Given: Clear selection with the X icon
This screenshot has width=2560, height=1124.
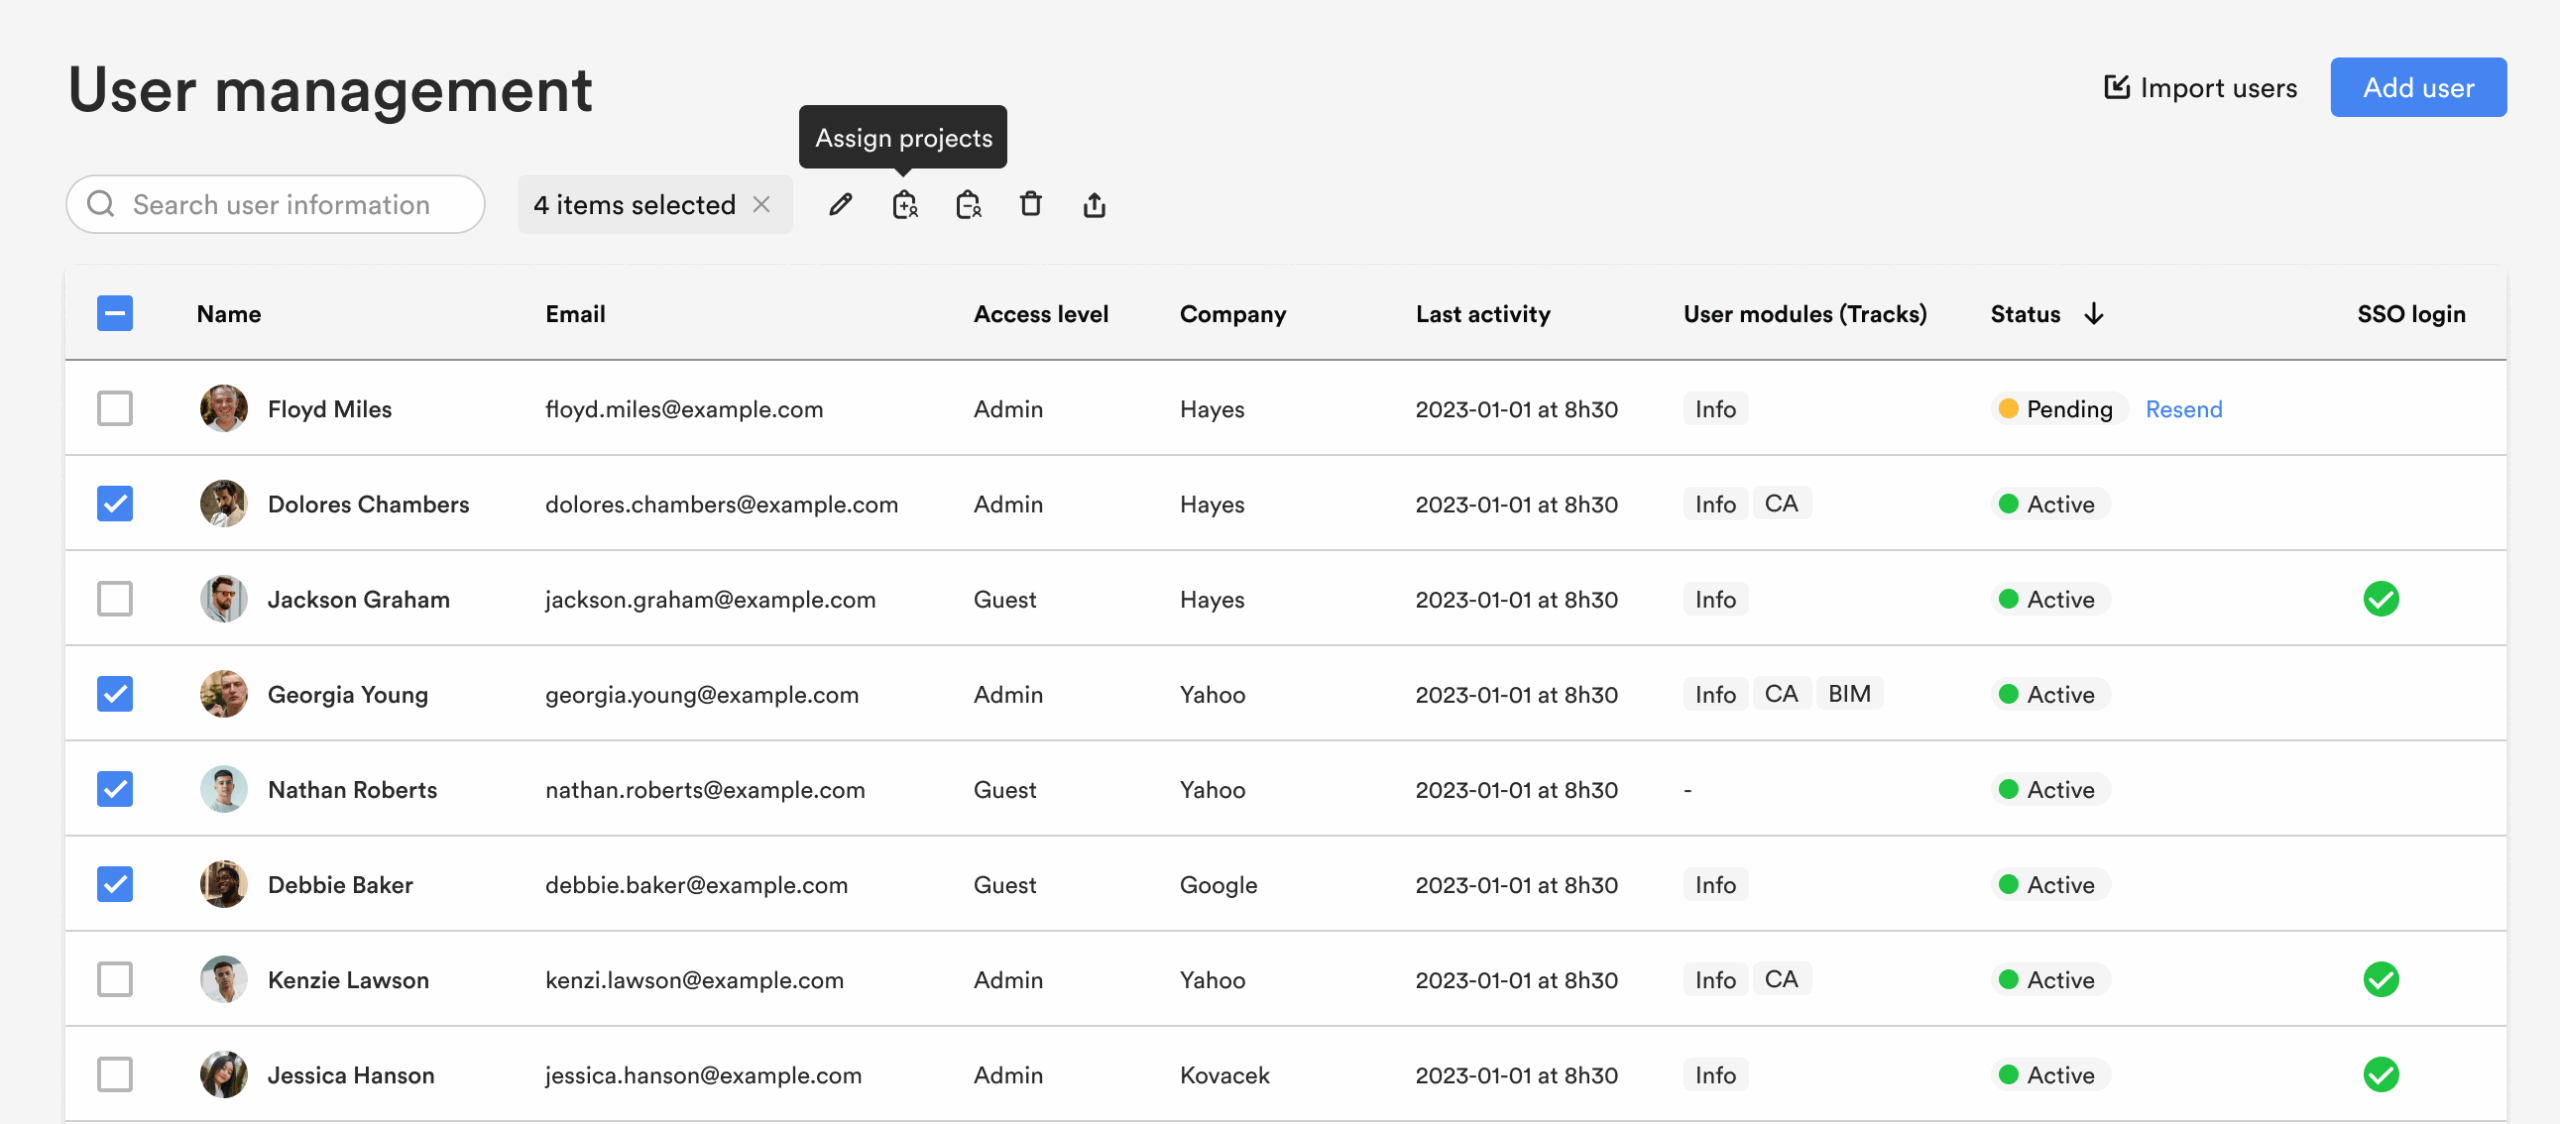Looking at the screenshot, I should click(762, 204).
